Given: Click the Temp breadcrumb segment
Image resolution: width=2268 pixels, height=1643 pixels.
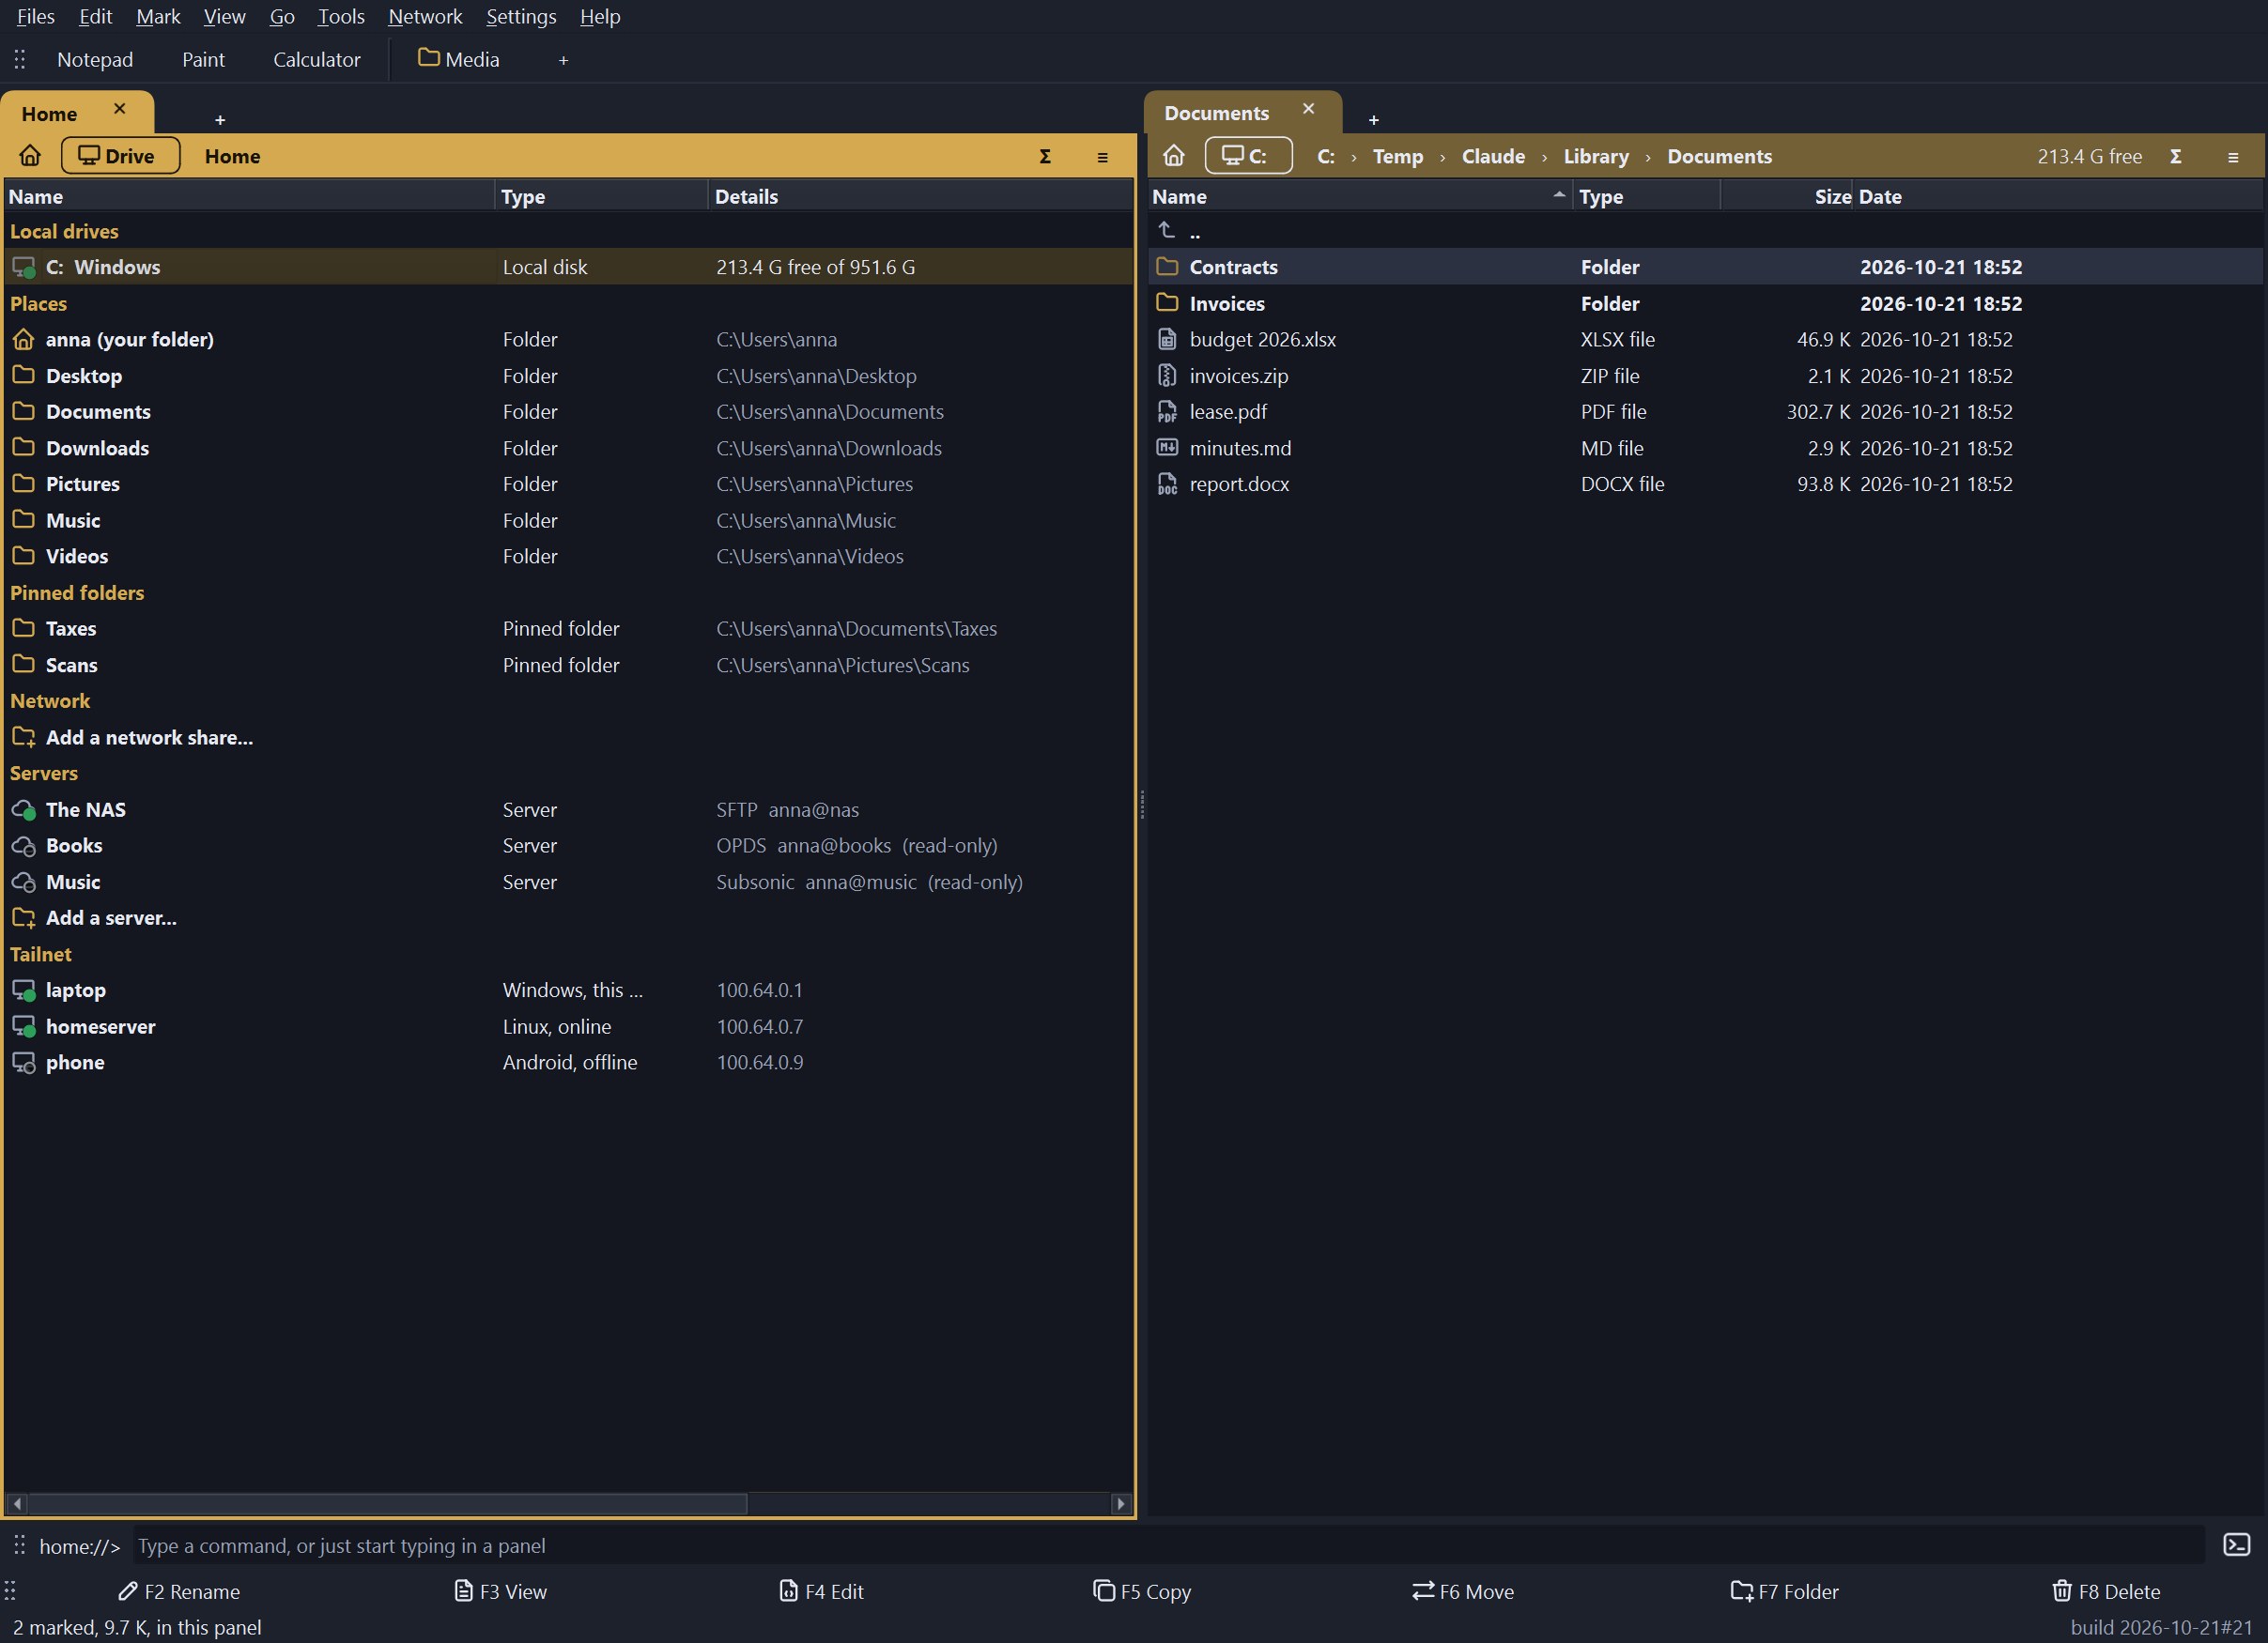Looking at the screenshot, I should [1397, 156].
